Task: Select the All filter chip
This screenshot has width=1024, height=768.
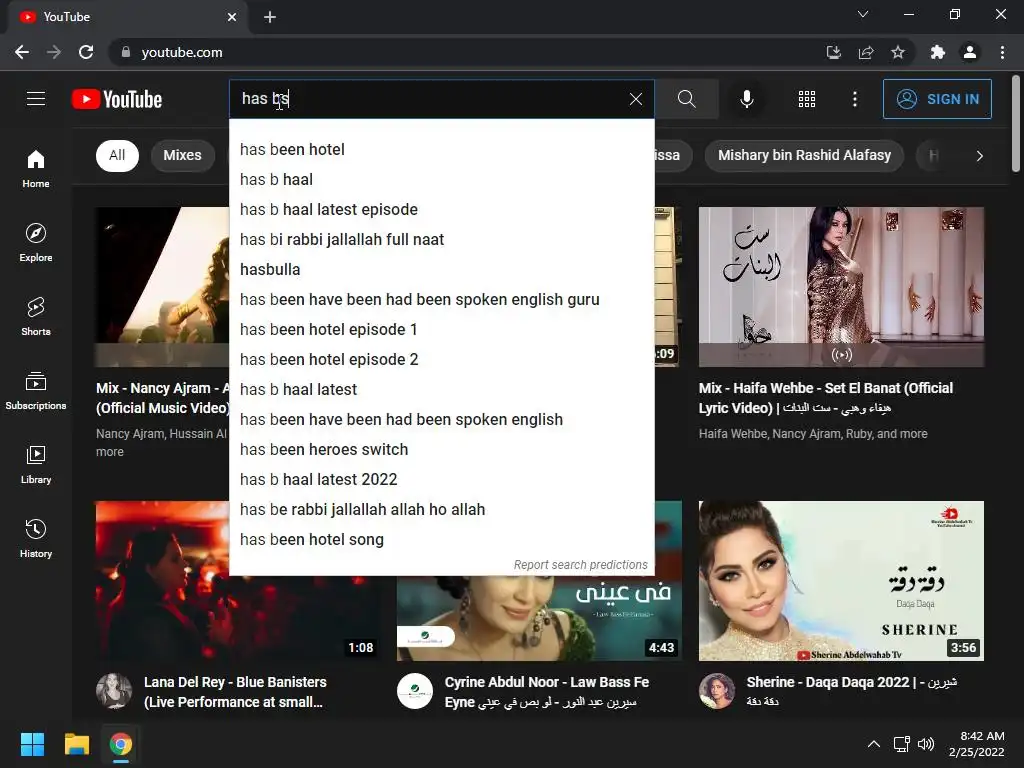Action: click(x=117, y=155)
